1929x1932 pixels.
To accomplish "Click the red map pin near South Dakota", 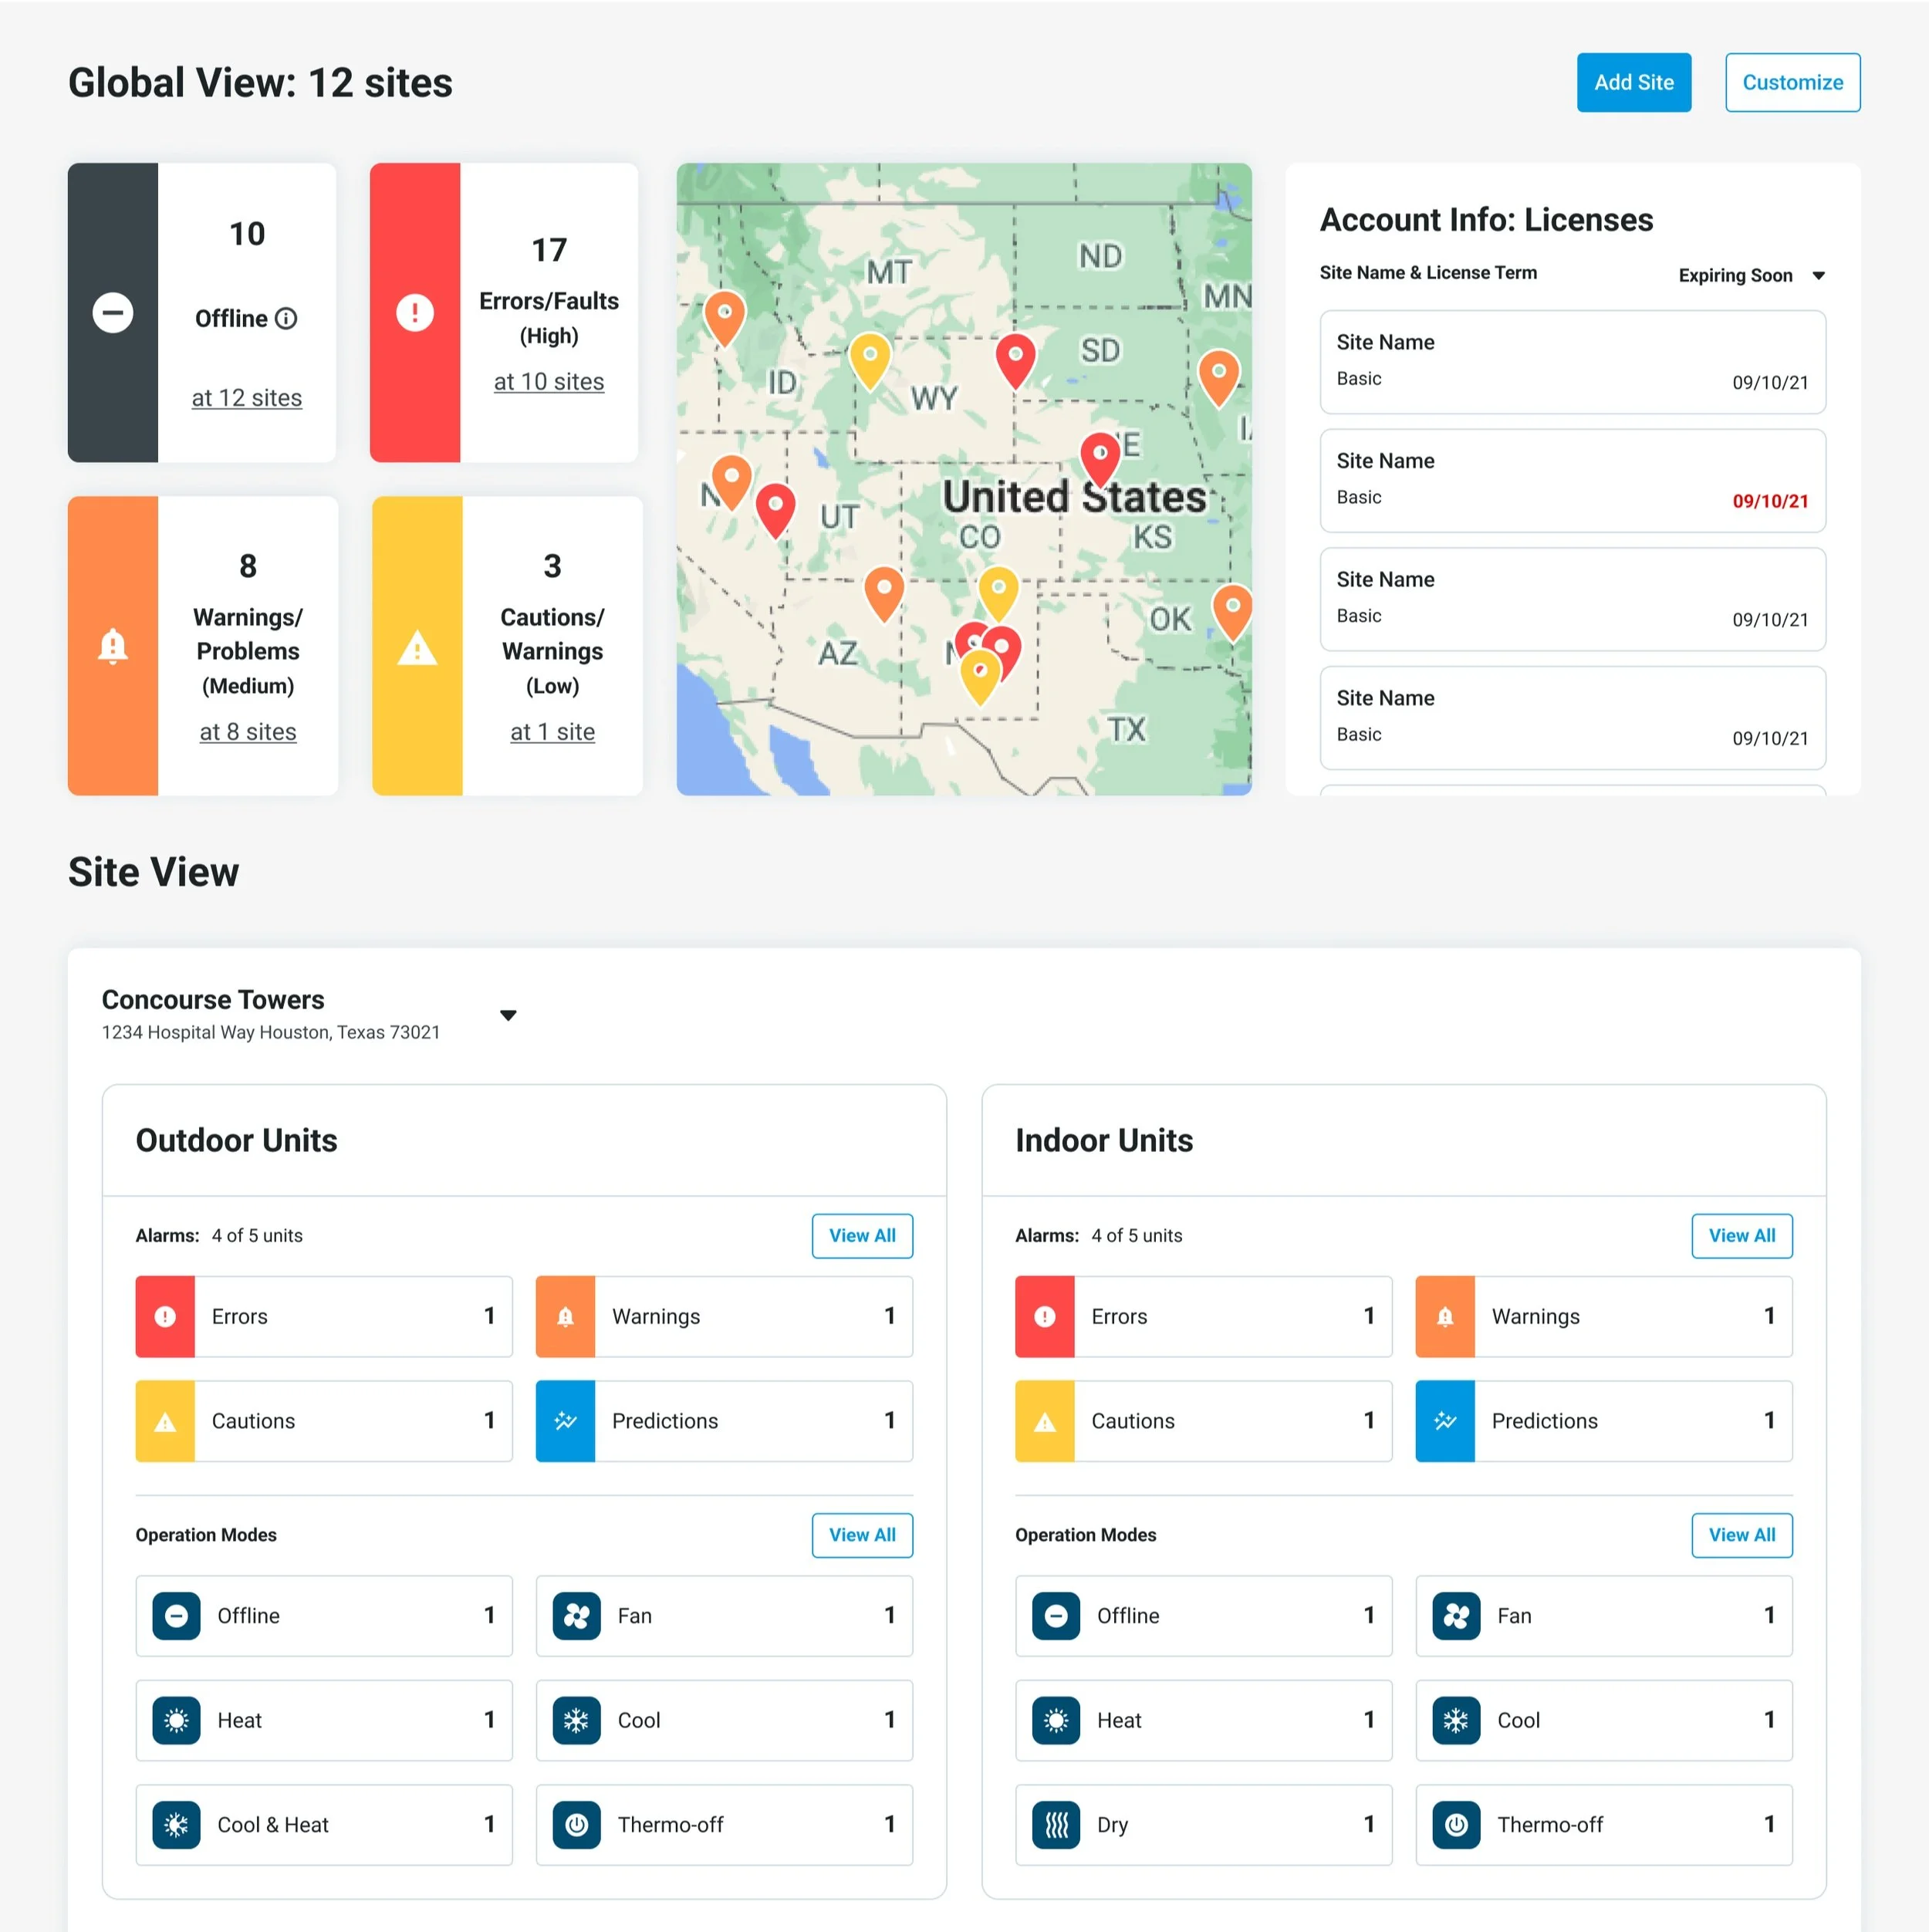I will pyautogui.click(x=1015, y=356).
